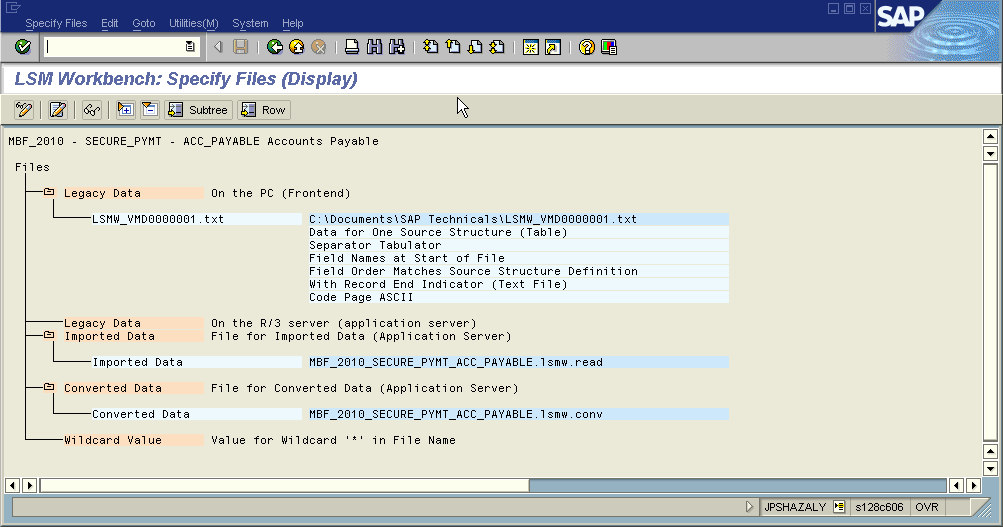1003x527 pixels.
Task: Click the .lsmw.read file name
Action: click(518, 362)
